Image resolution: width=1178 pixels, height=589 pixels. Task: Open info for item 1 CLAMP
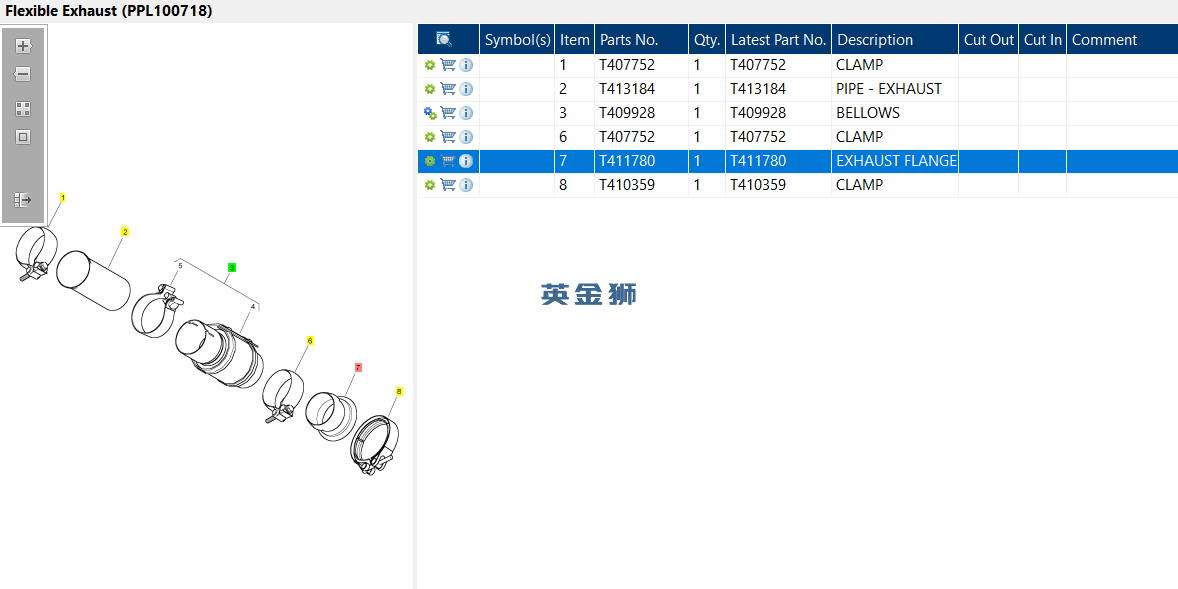click(466, 65)
